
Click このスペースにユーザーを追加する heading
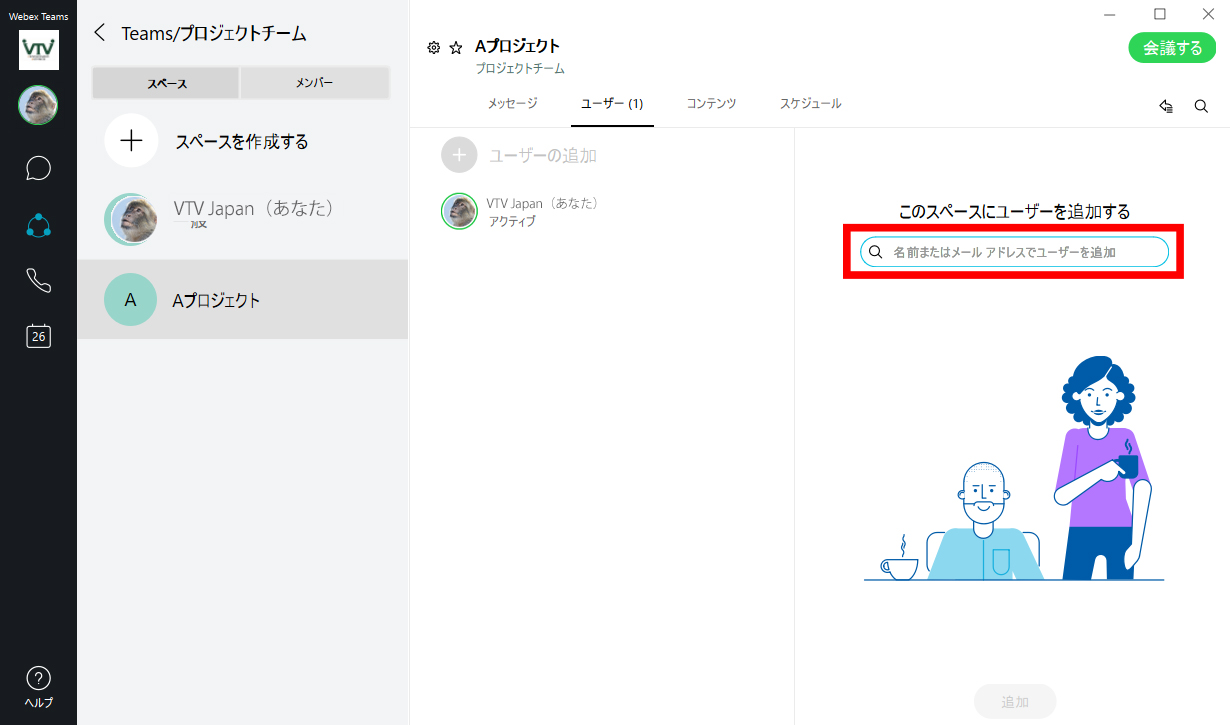(1014, 211)
